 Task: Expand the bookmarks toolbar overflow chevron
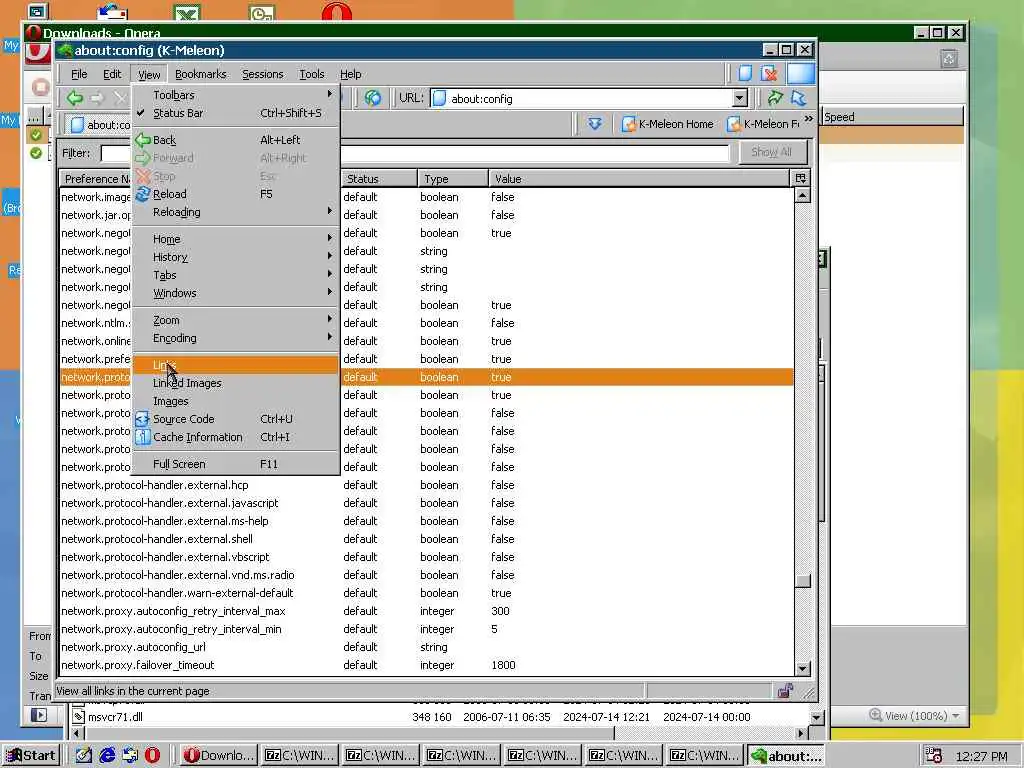point(808,119)
